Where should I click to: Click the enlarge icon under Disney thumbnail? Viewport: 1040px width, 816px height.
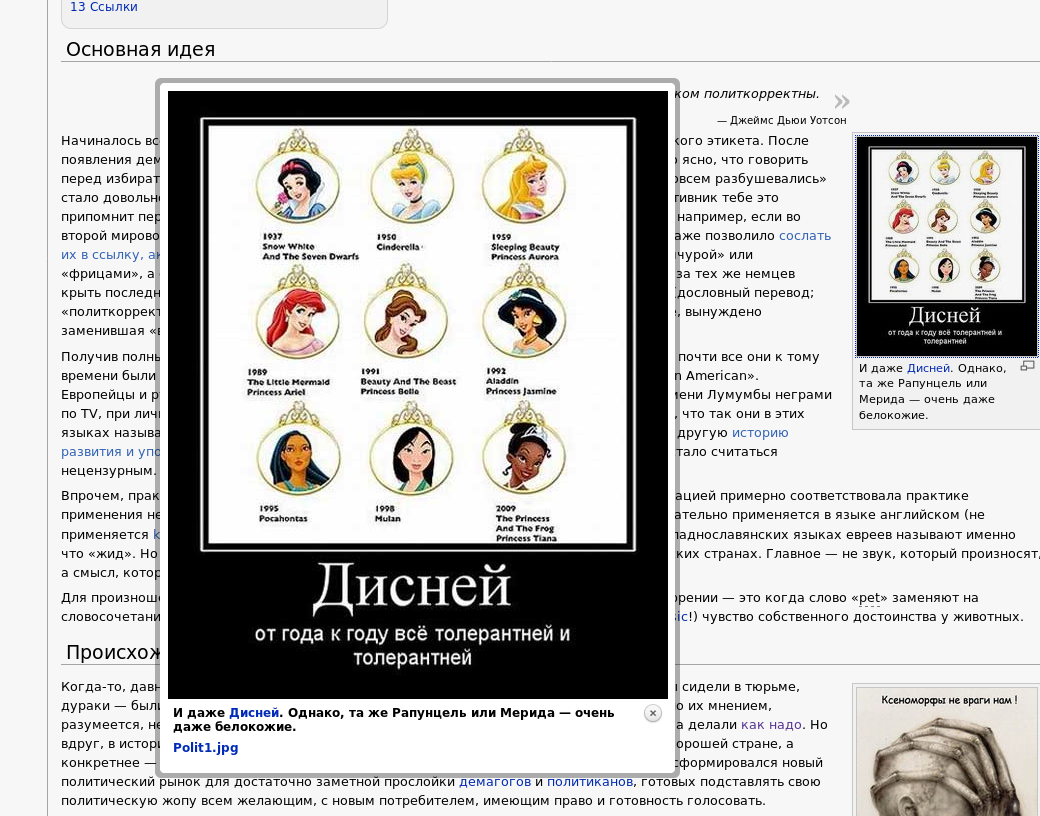[1027, 367]
